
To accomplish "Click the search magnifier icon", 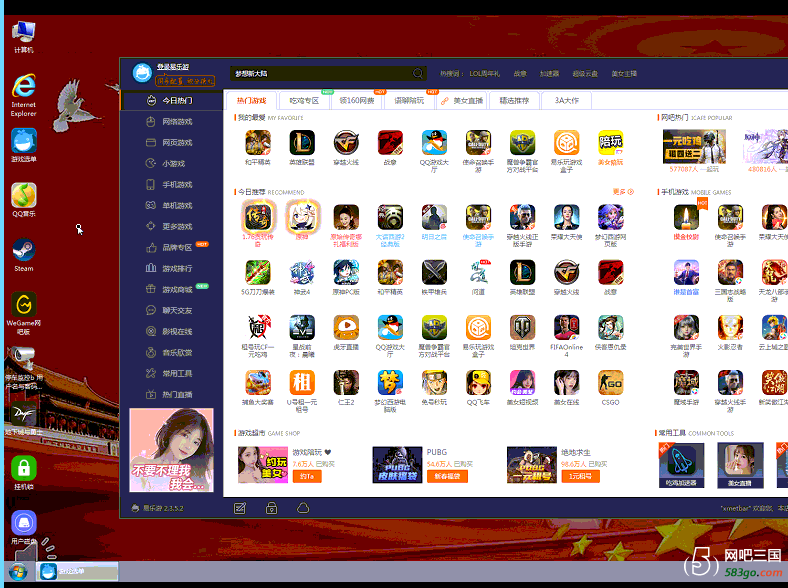I will [x=418, y=73].
